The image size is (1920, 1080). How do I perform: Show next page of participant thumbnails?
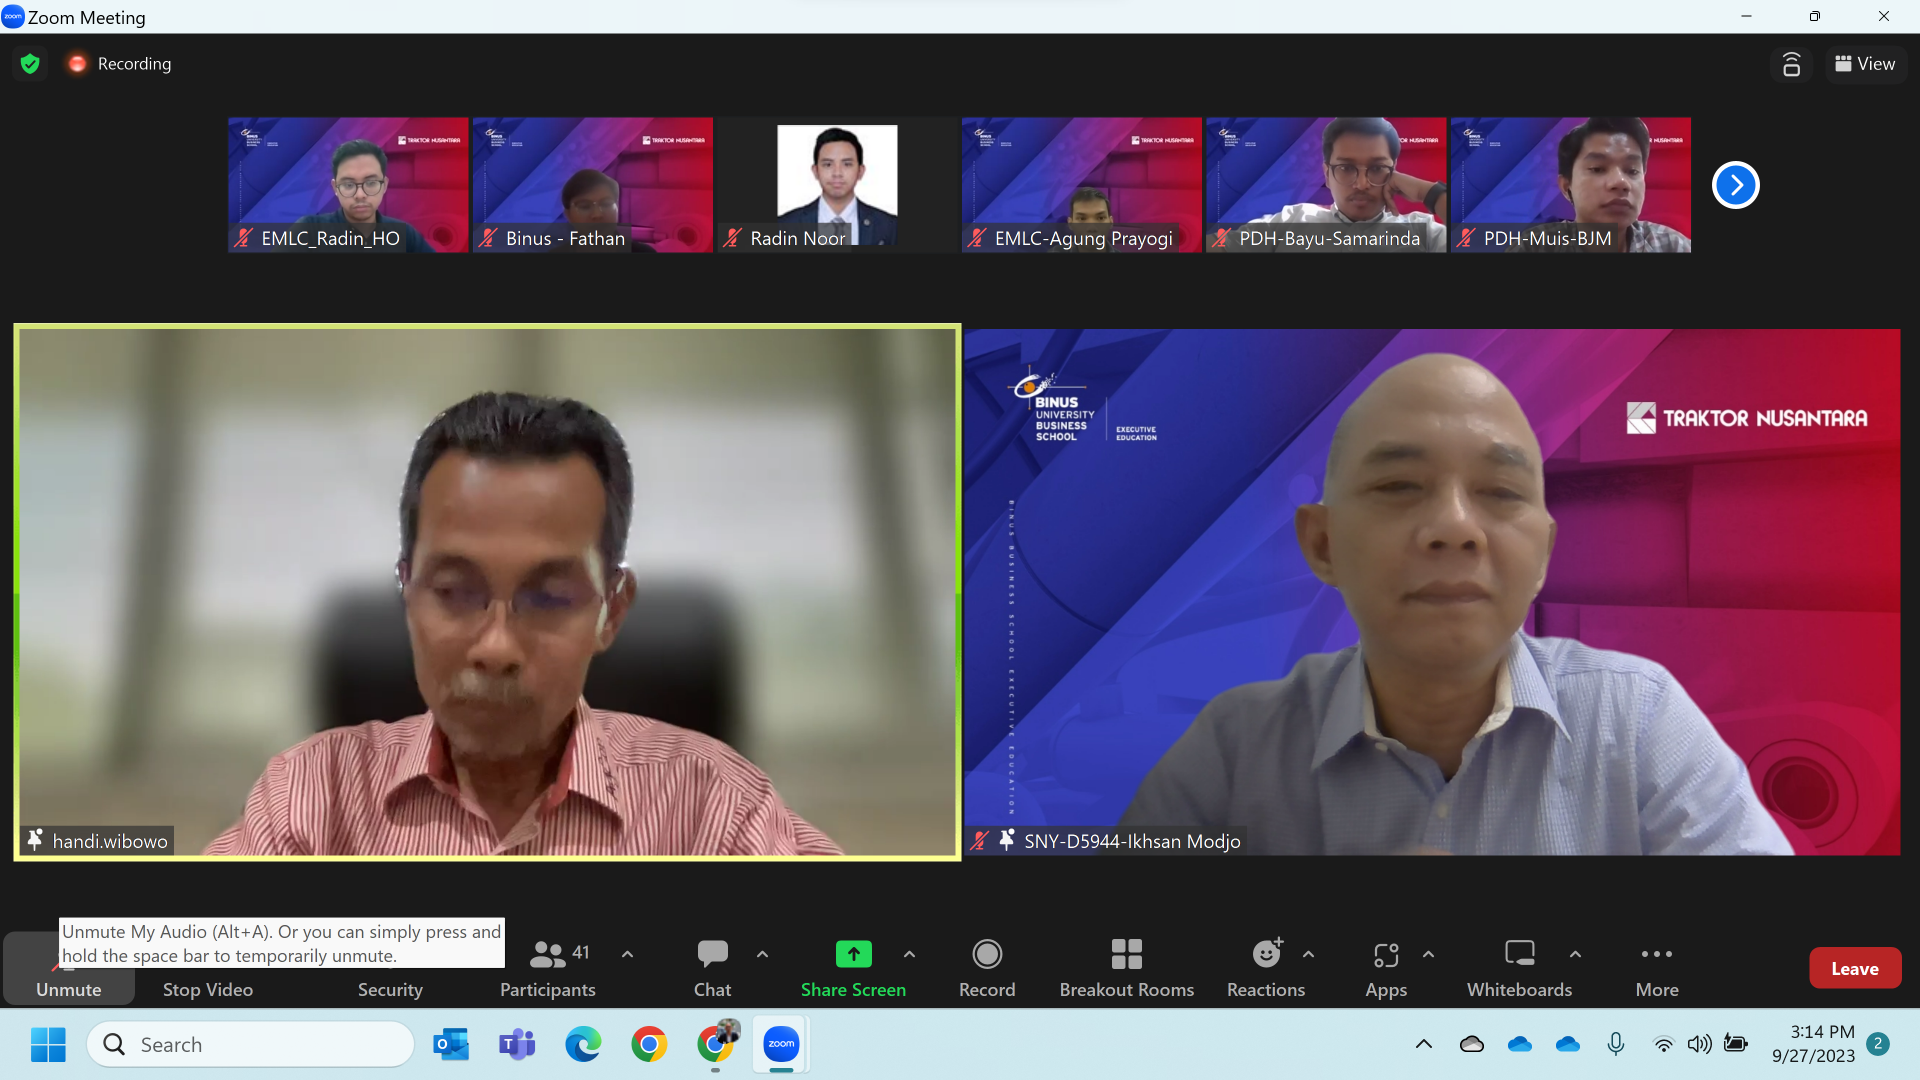tap(1735, 185)
